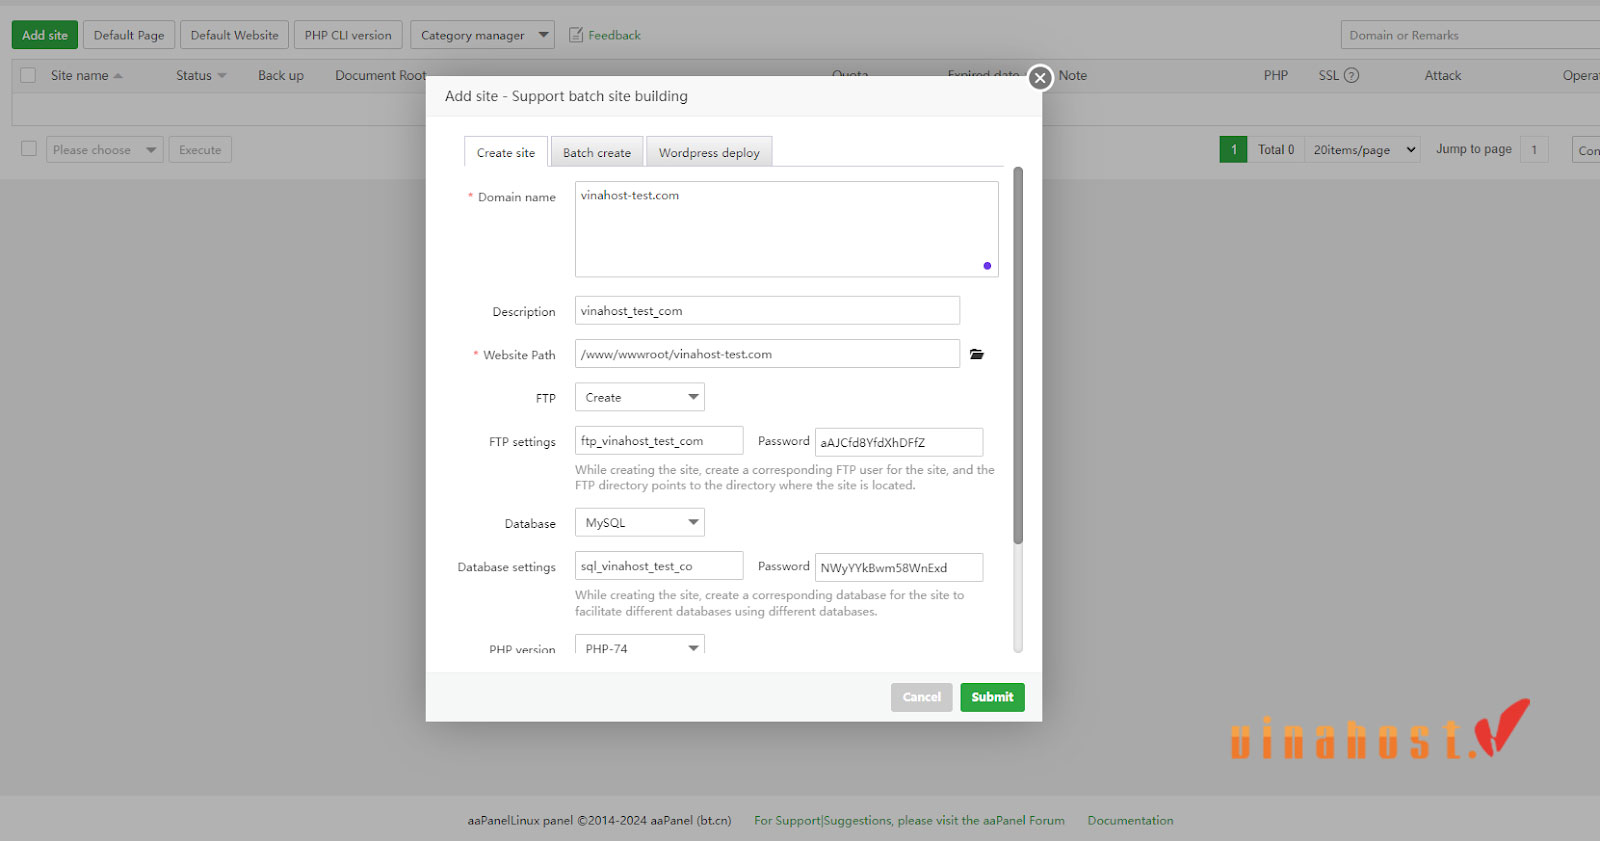Focus the Website Path field
This screenshot has height=841, width=1600.
pyautogui.click(x=767, y=354)
